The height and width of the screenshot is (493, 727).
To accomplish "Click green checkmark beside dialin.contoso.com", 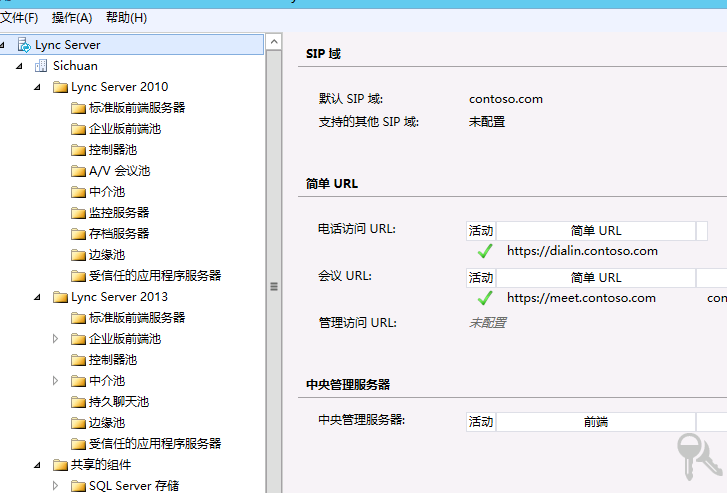I will (485, 251).
